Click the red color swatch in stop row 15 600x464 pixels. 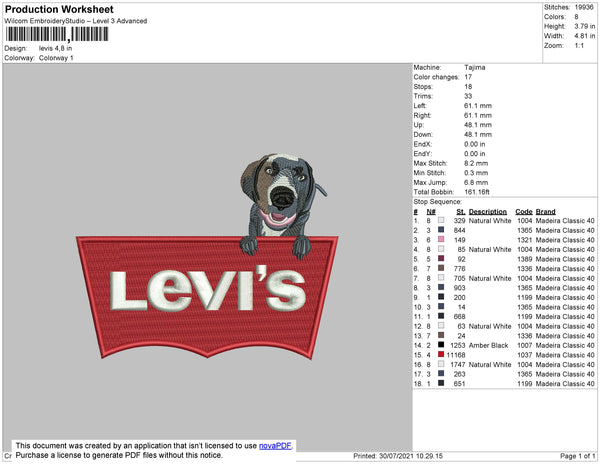[x=441, y=354]
